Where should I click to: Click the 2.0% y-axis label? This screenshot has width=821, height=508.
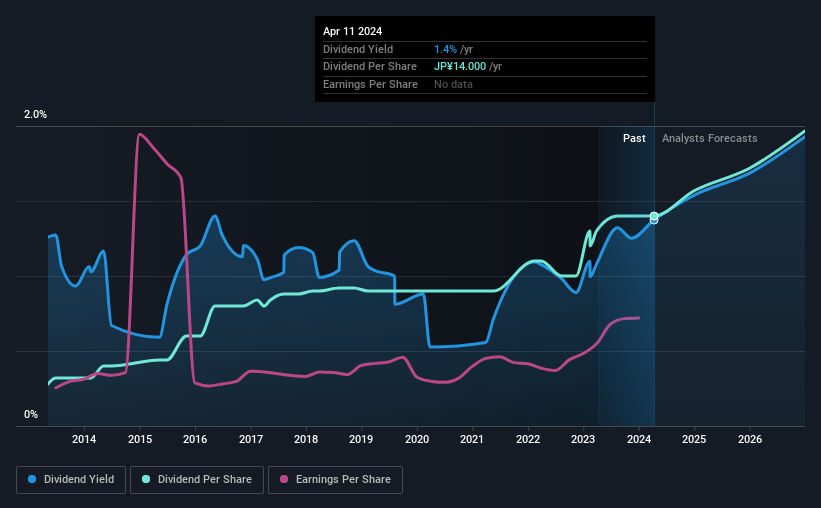tap(35, 114)
